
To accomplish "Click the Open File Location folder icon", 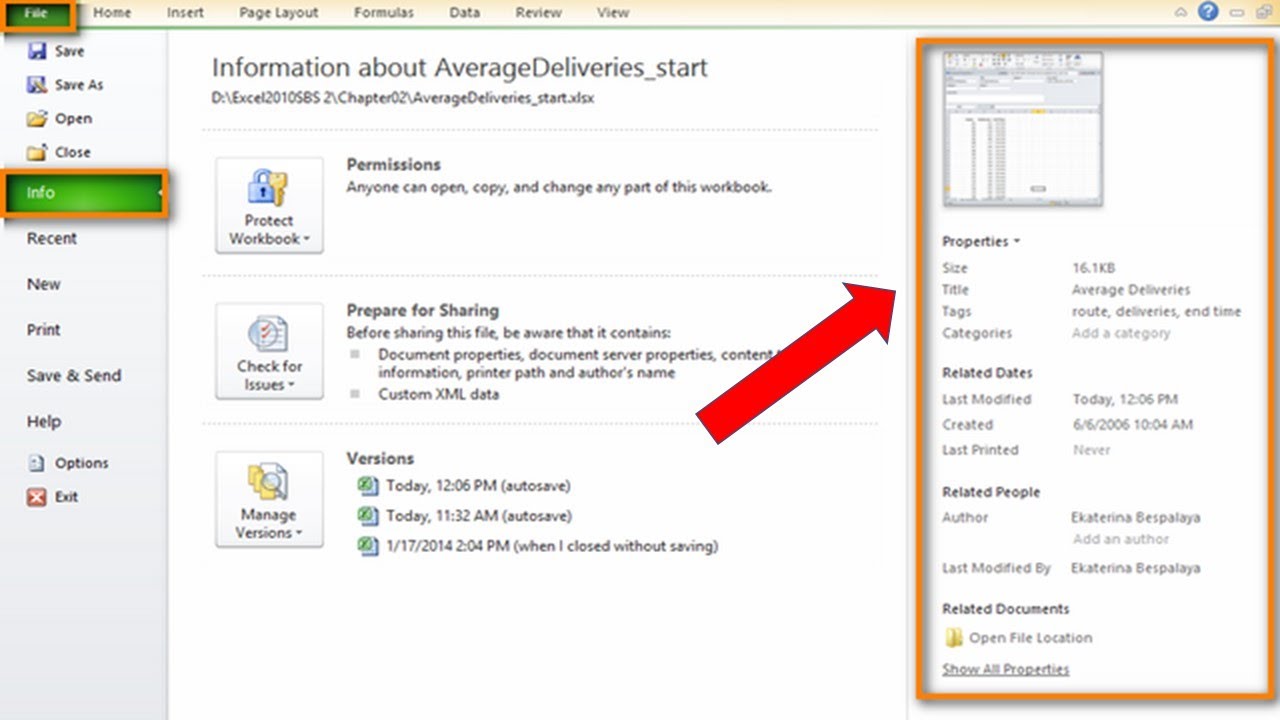I will pyautogui.click(x=954, y=638).
